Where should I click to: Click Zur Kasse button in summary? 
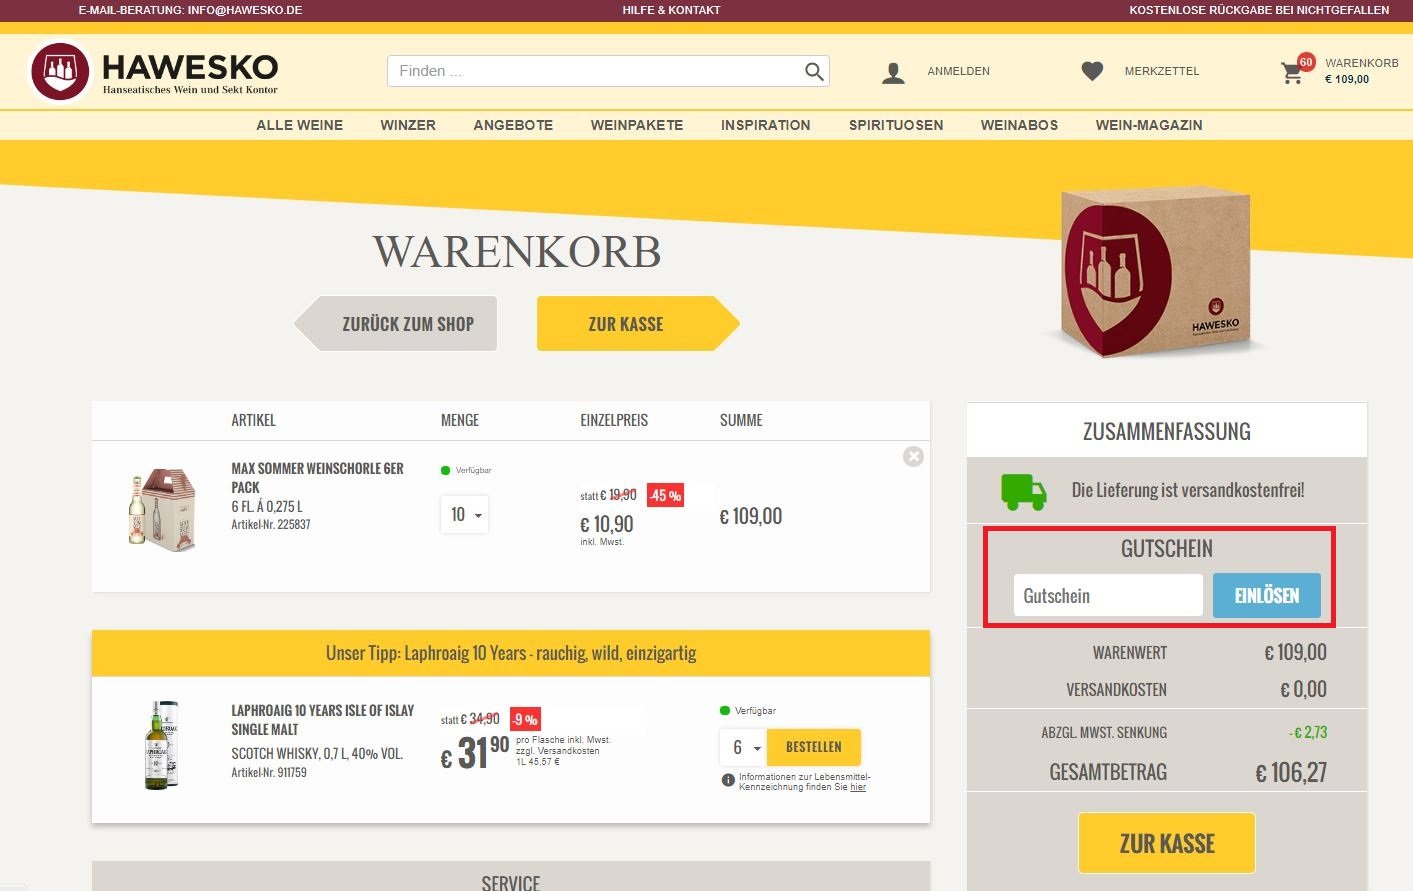click(x=1167, y=843)
